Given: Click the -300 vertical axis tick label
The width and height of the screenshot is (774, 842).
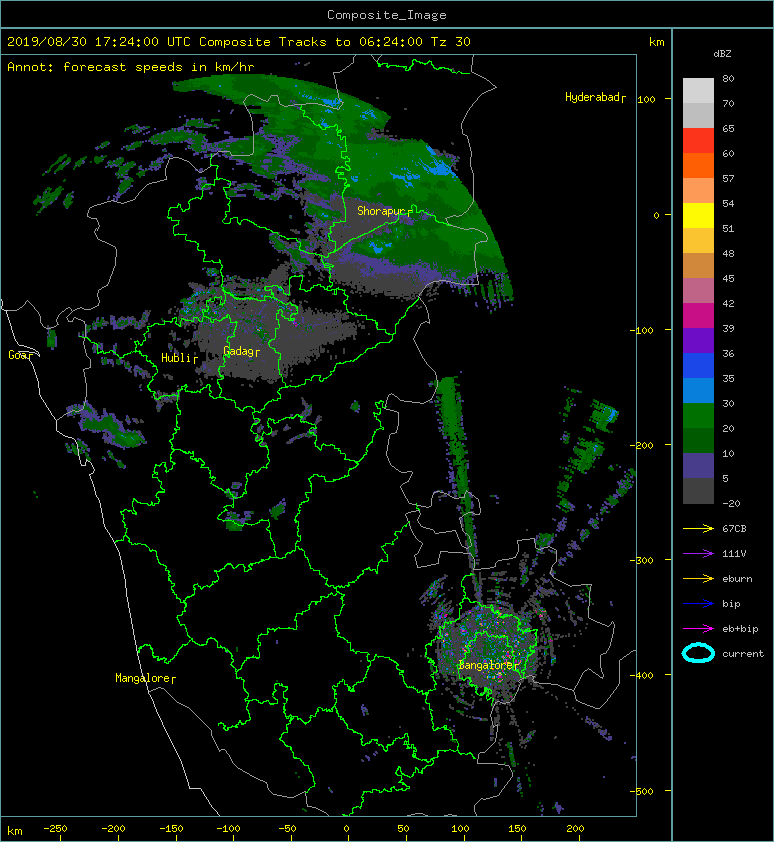Looking at the screenshot, I should (x=641, y=560).
